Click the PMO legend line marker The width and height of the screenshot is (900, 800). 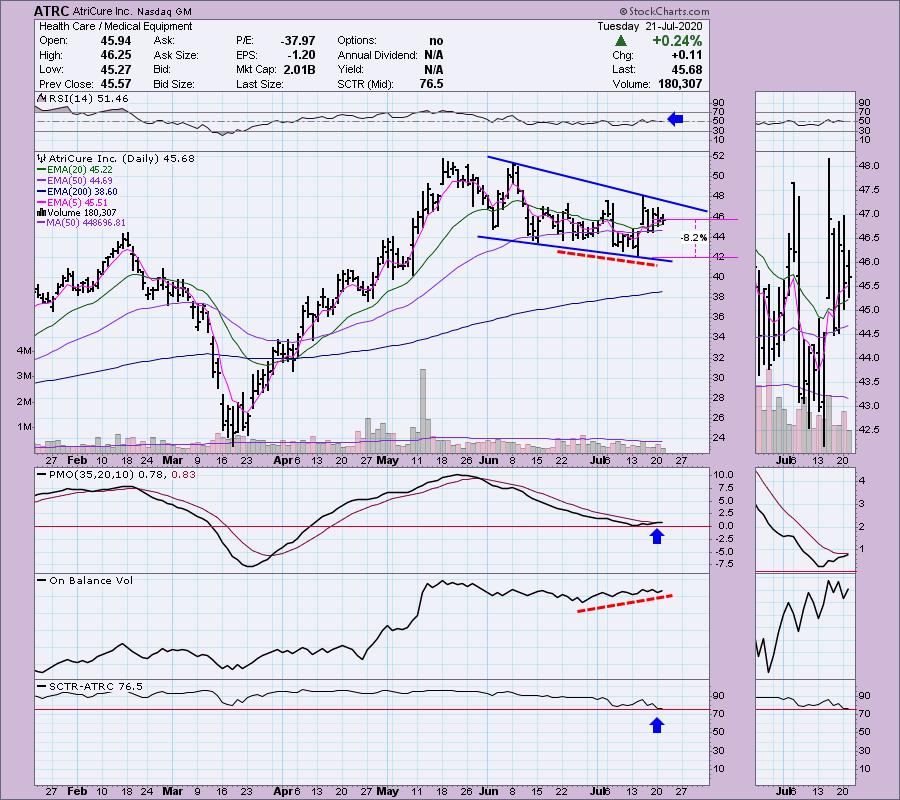click(x=41, y=475)
